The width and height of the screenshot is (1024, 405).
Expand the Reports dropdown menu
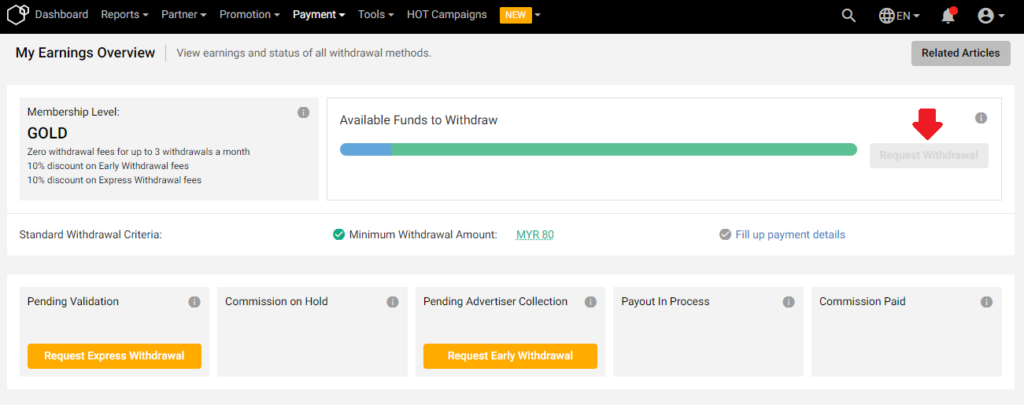coord(124,14)
